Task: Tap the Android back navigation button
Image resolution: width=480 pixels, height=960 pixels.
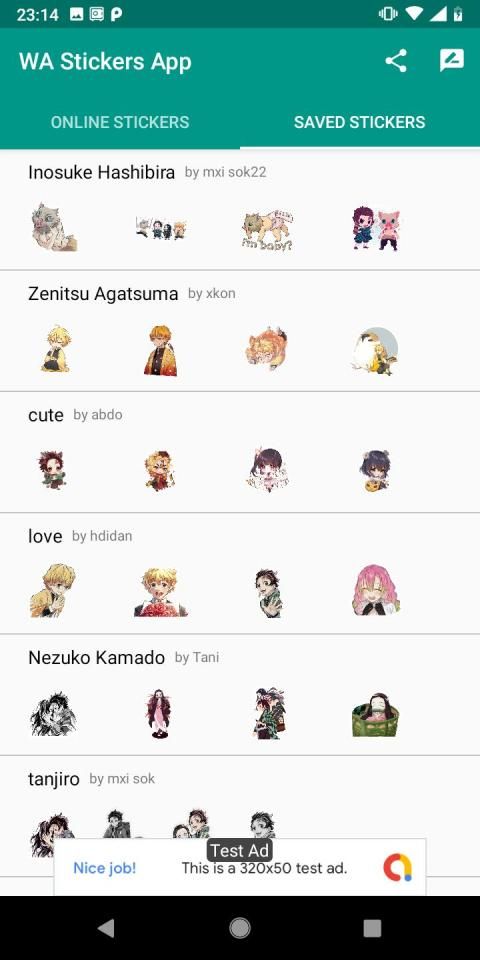Action: coord(107,928)
